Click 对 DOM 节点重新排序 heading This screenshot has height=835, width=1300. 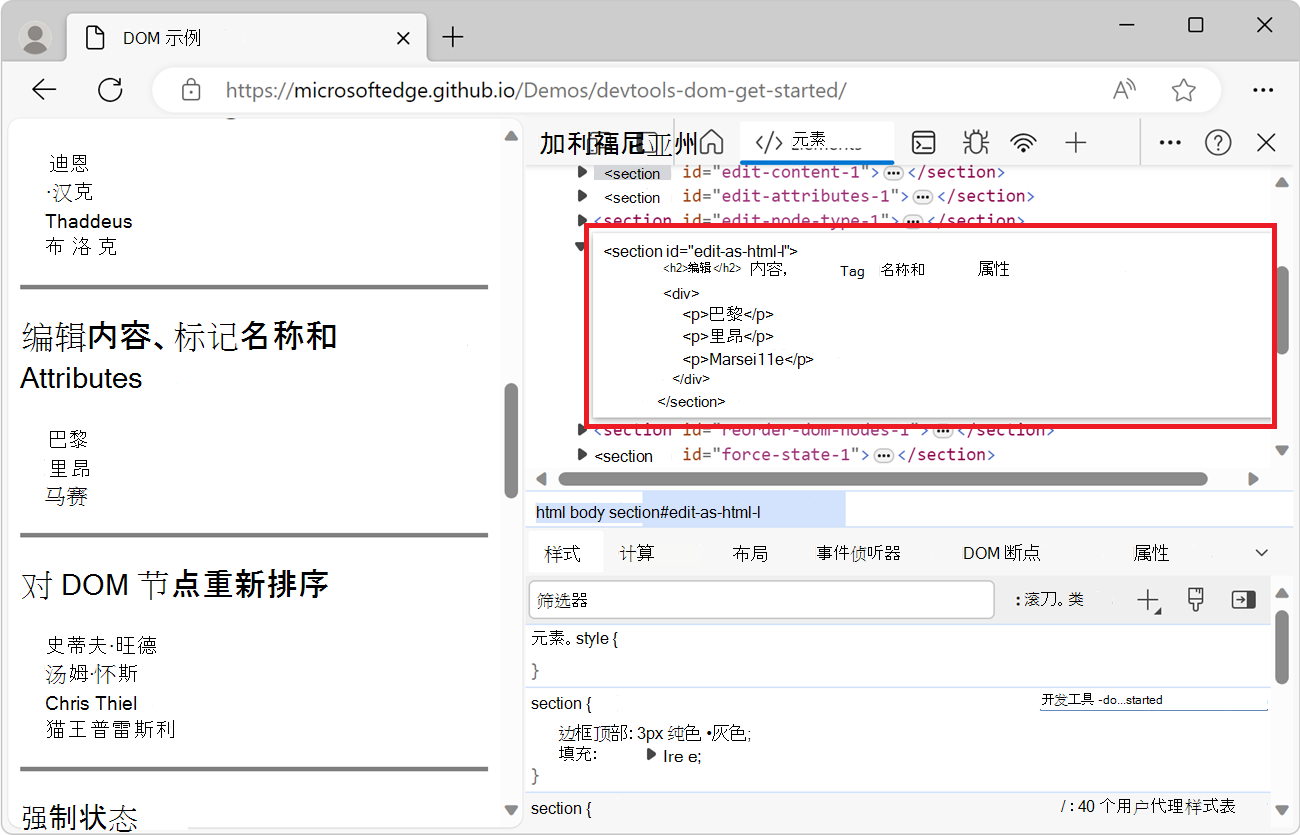coord(175,584)
